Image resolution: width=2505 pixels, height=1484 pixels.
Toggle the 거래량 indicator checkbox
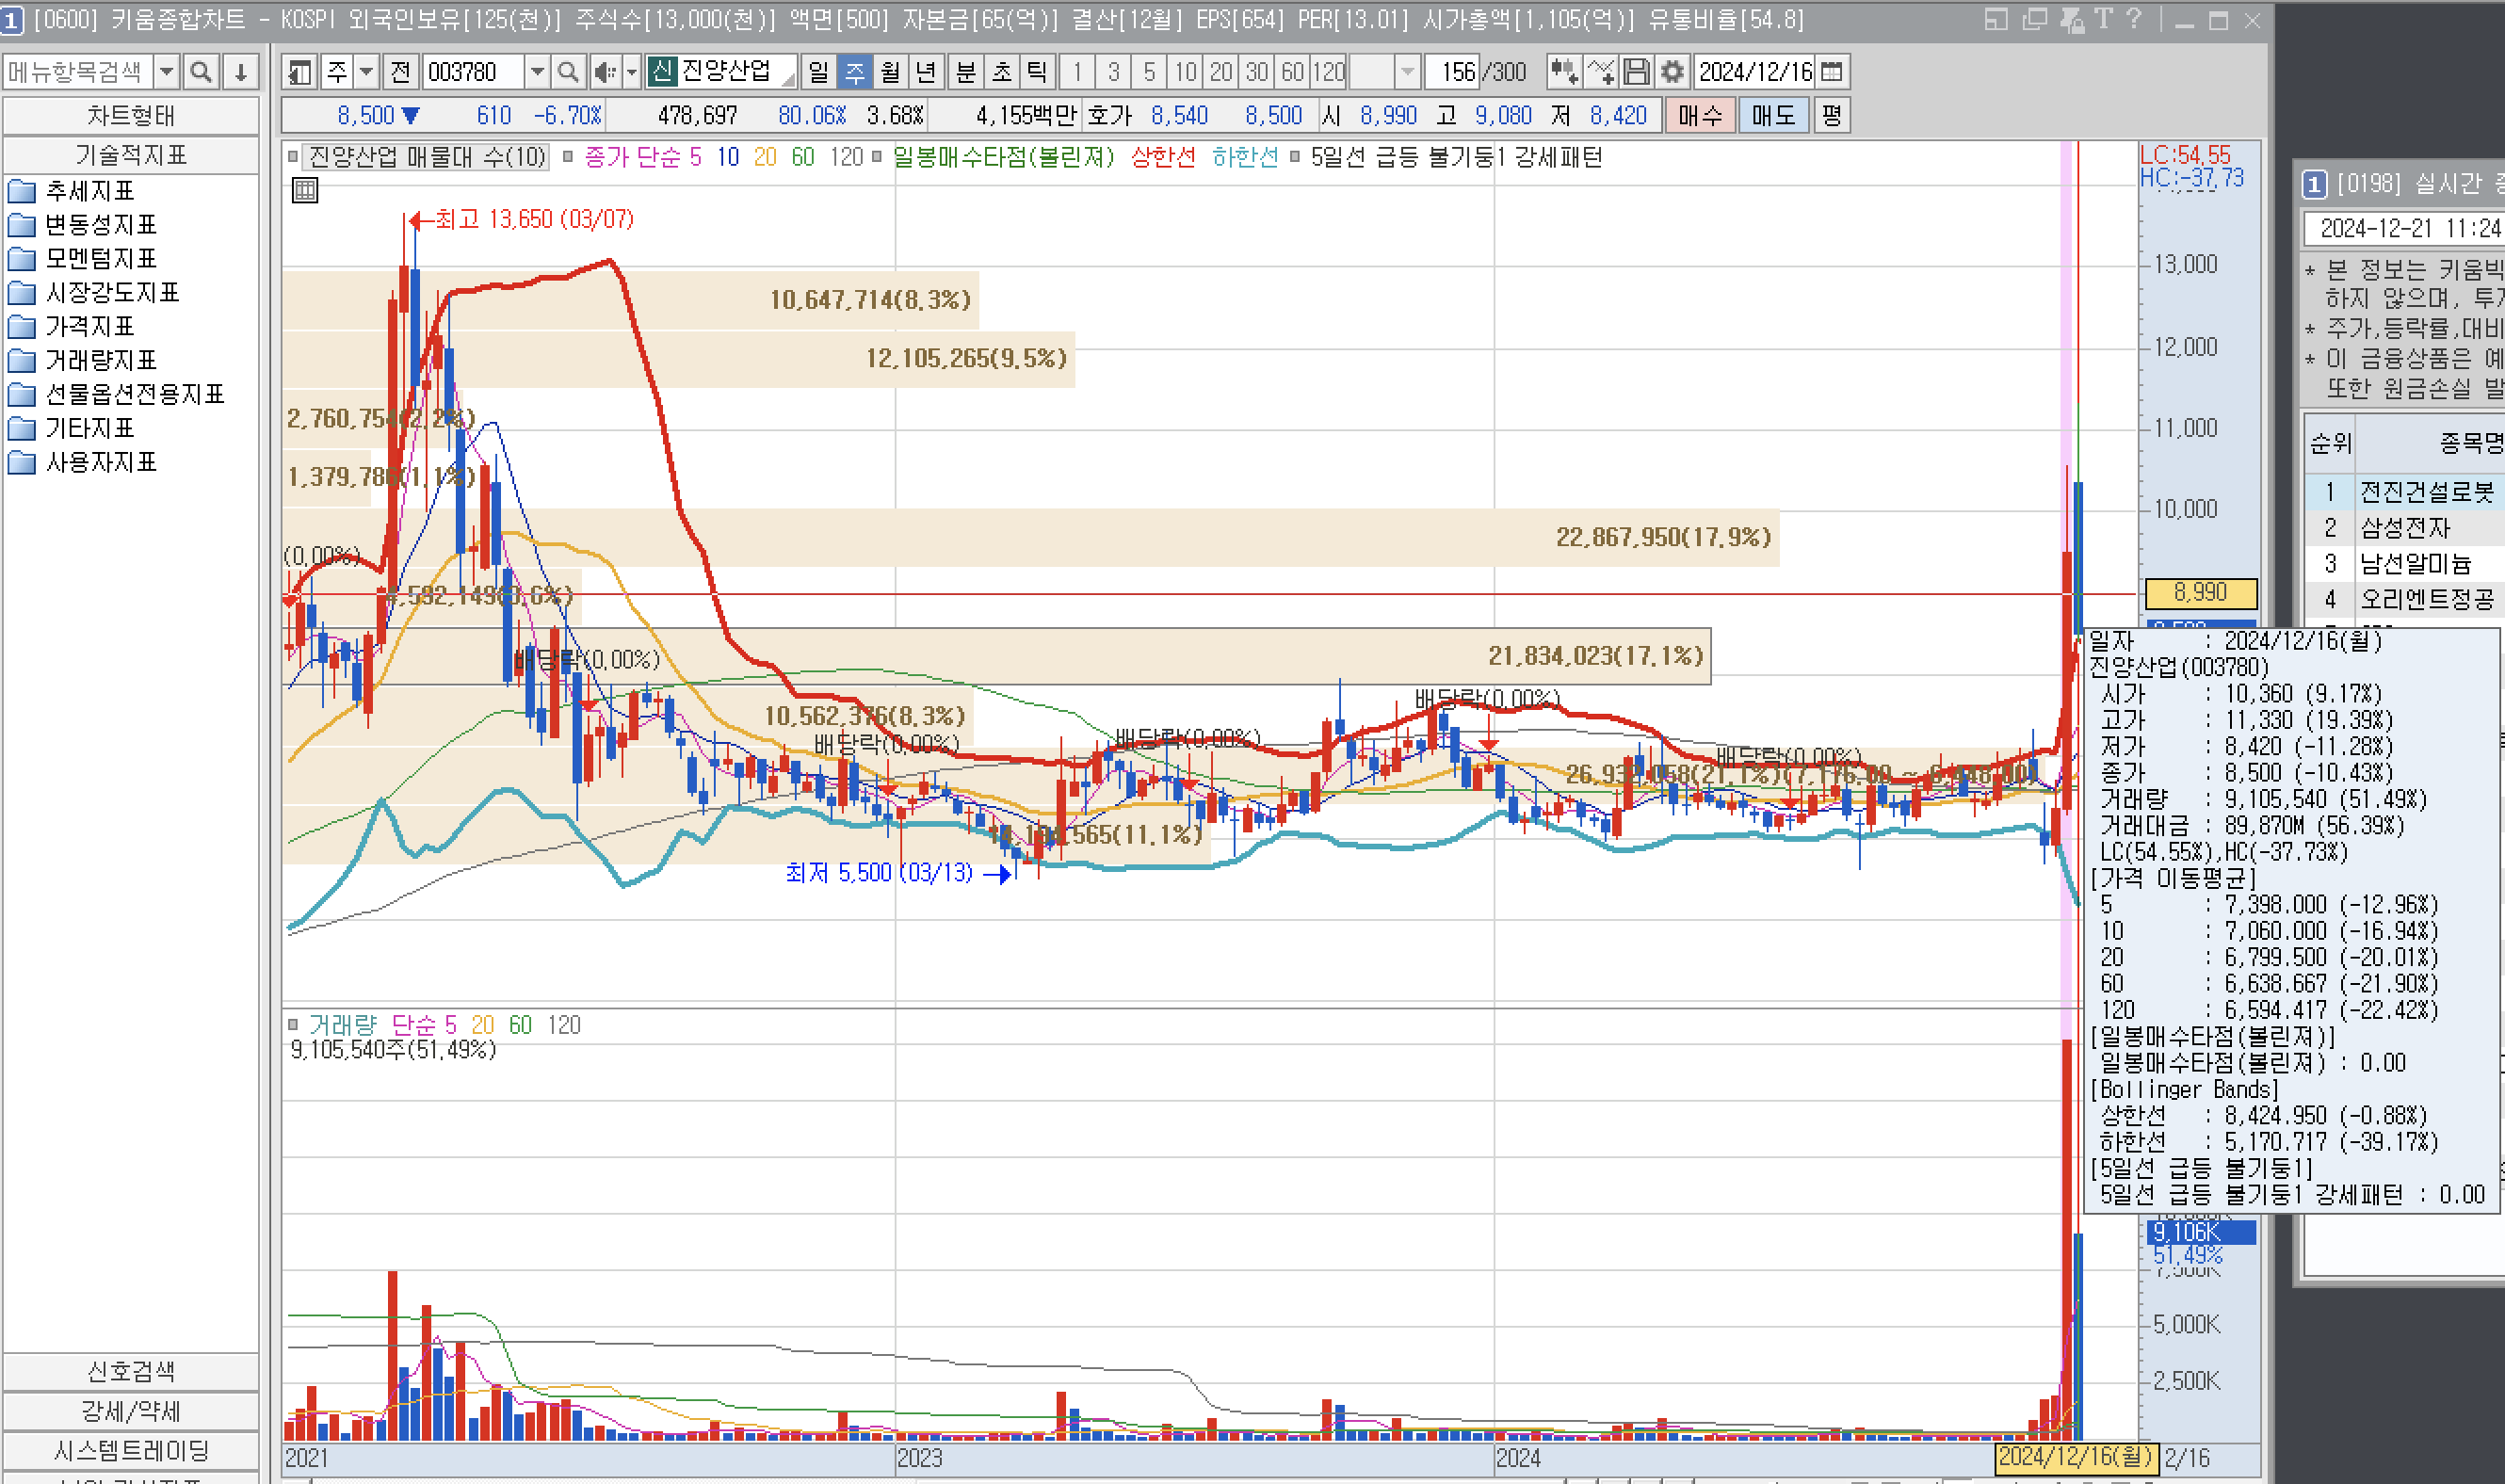[293, 1024]
